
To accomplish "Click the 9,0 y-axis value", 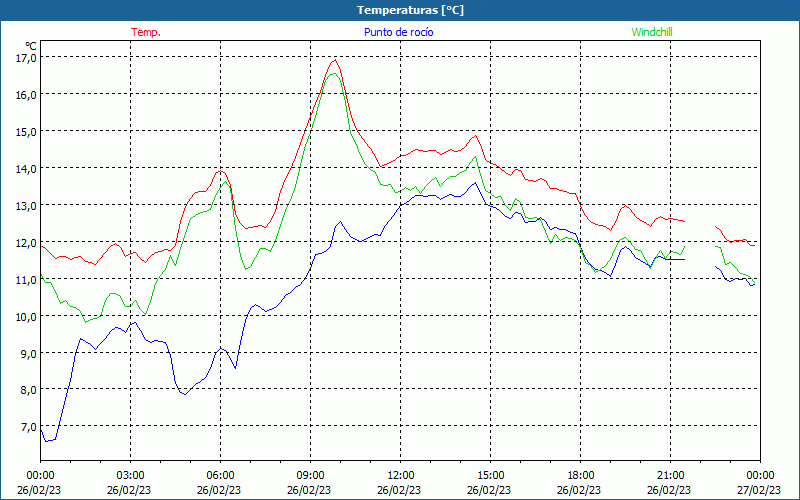I will point(28,353).
